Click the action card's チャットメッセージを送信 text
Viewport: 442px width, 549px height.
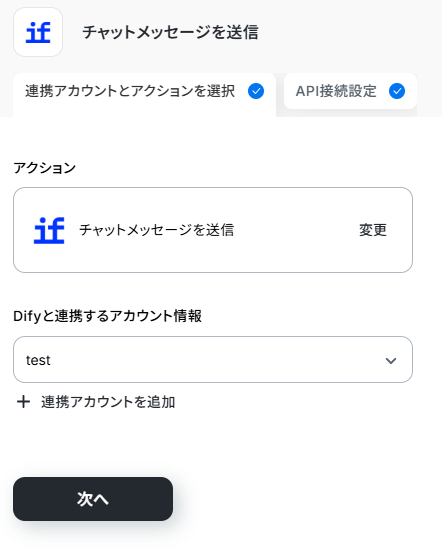point(157,230)
